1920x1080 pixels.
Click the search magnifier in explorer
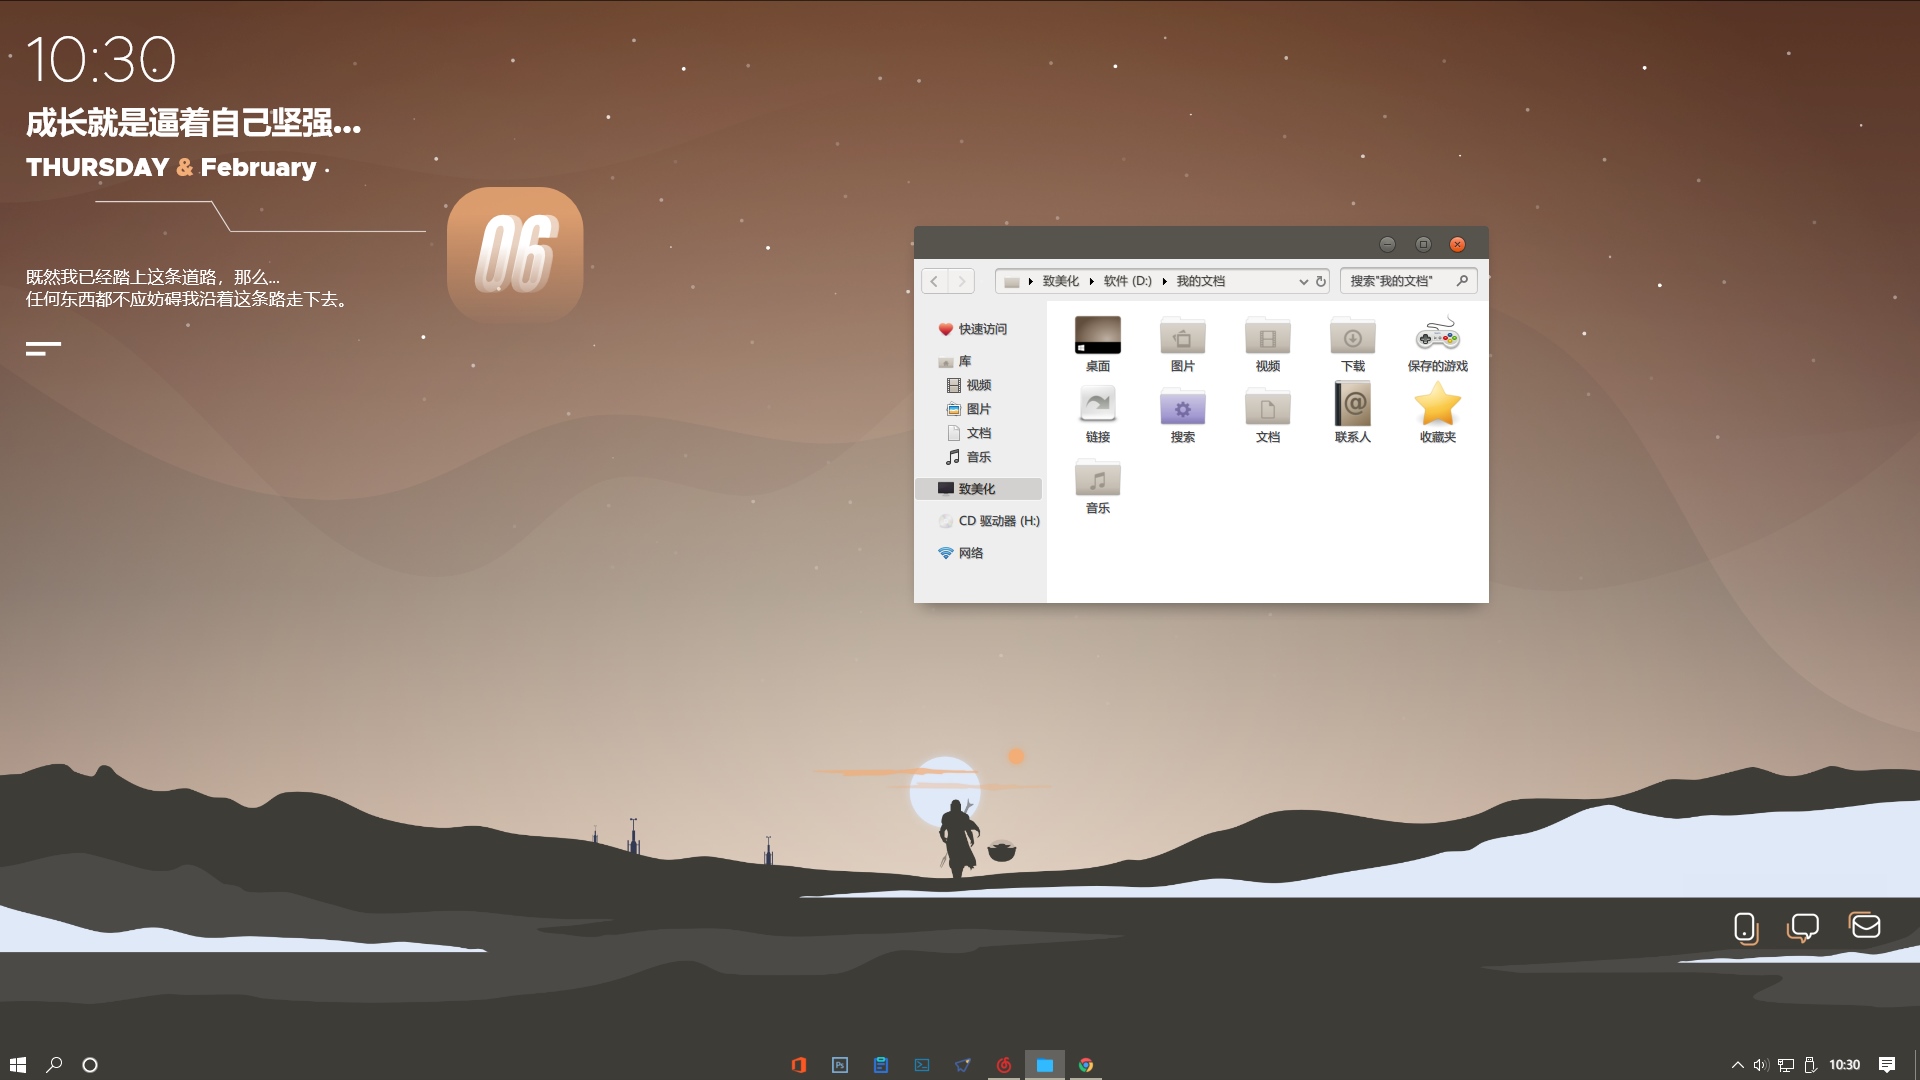pyautogui.click(x=1462, y=281)
